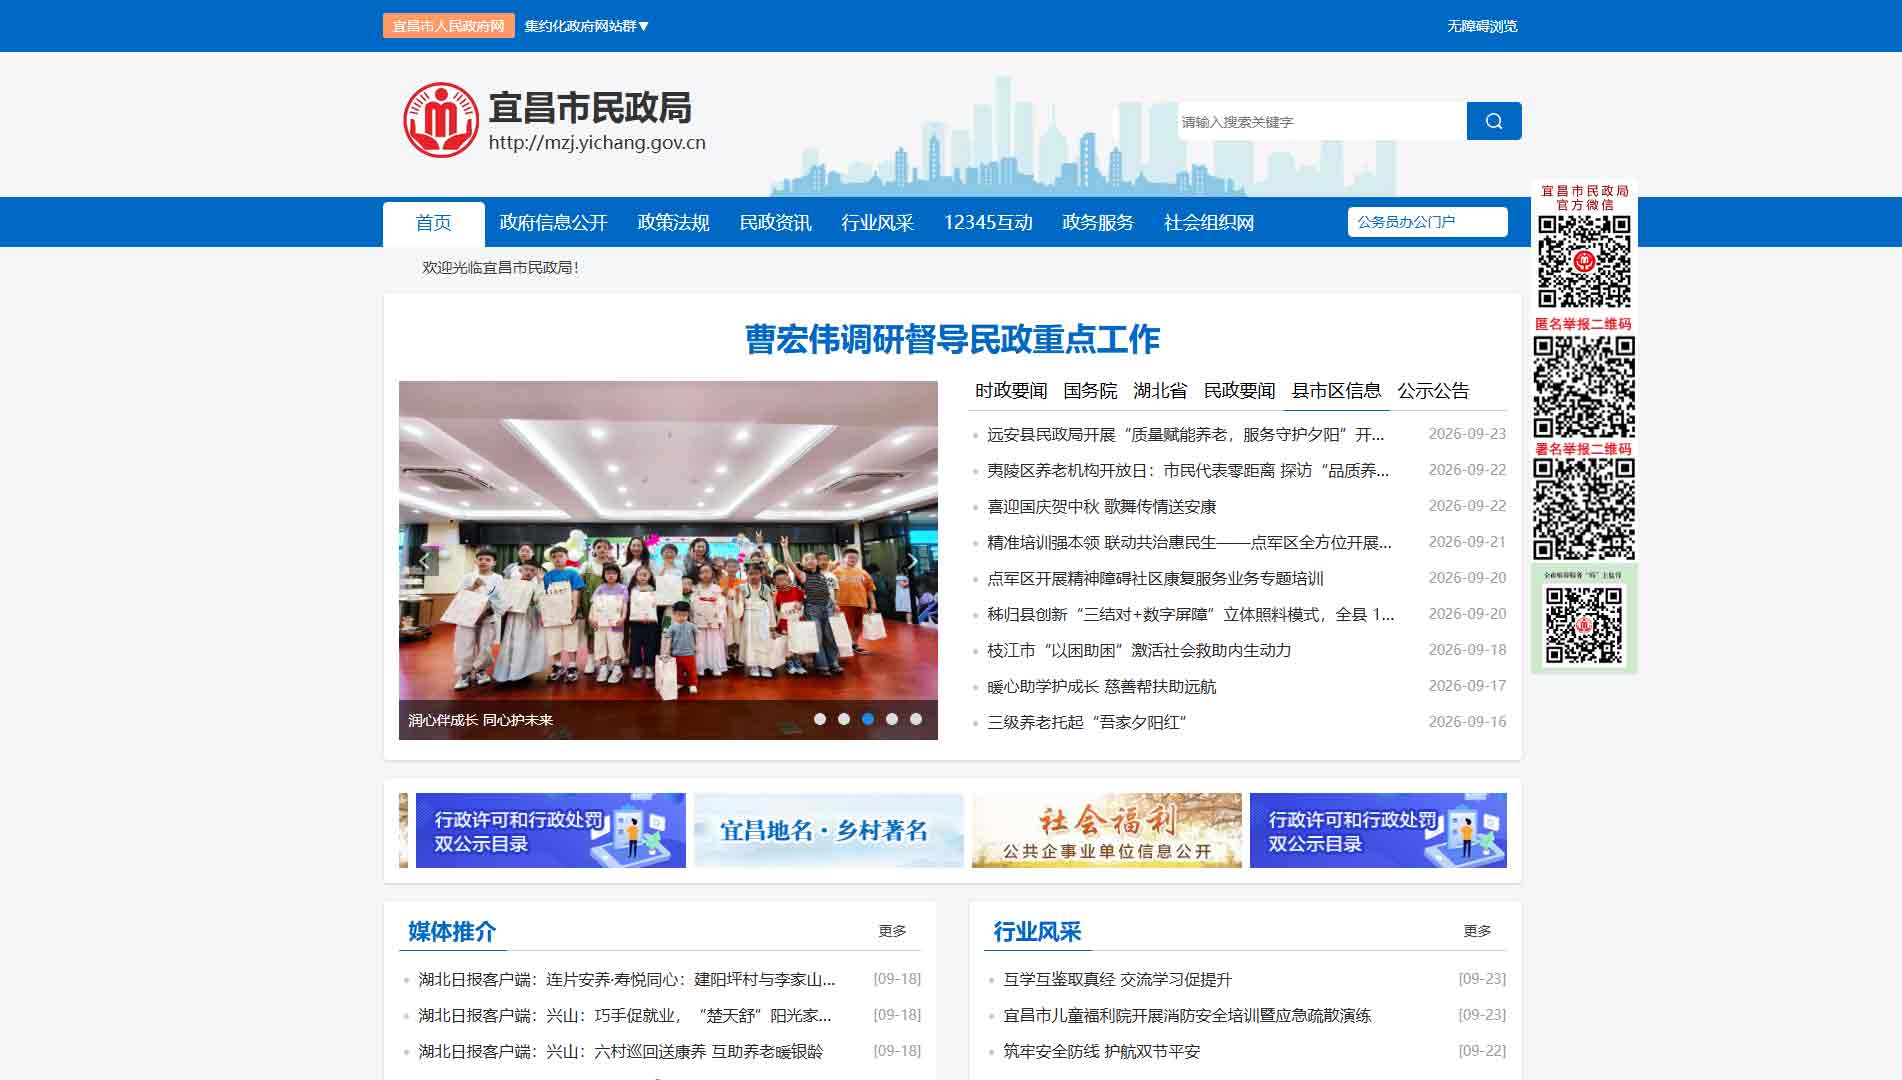Viewport: 1902px width, 1080px height.
Task: Click 更多 in 行业风采 section
Action: [x=1477, y=931]
